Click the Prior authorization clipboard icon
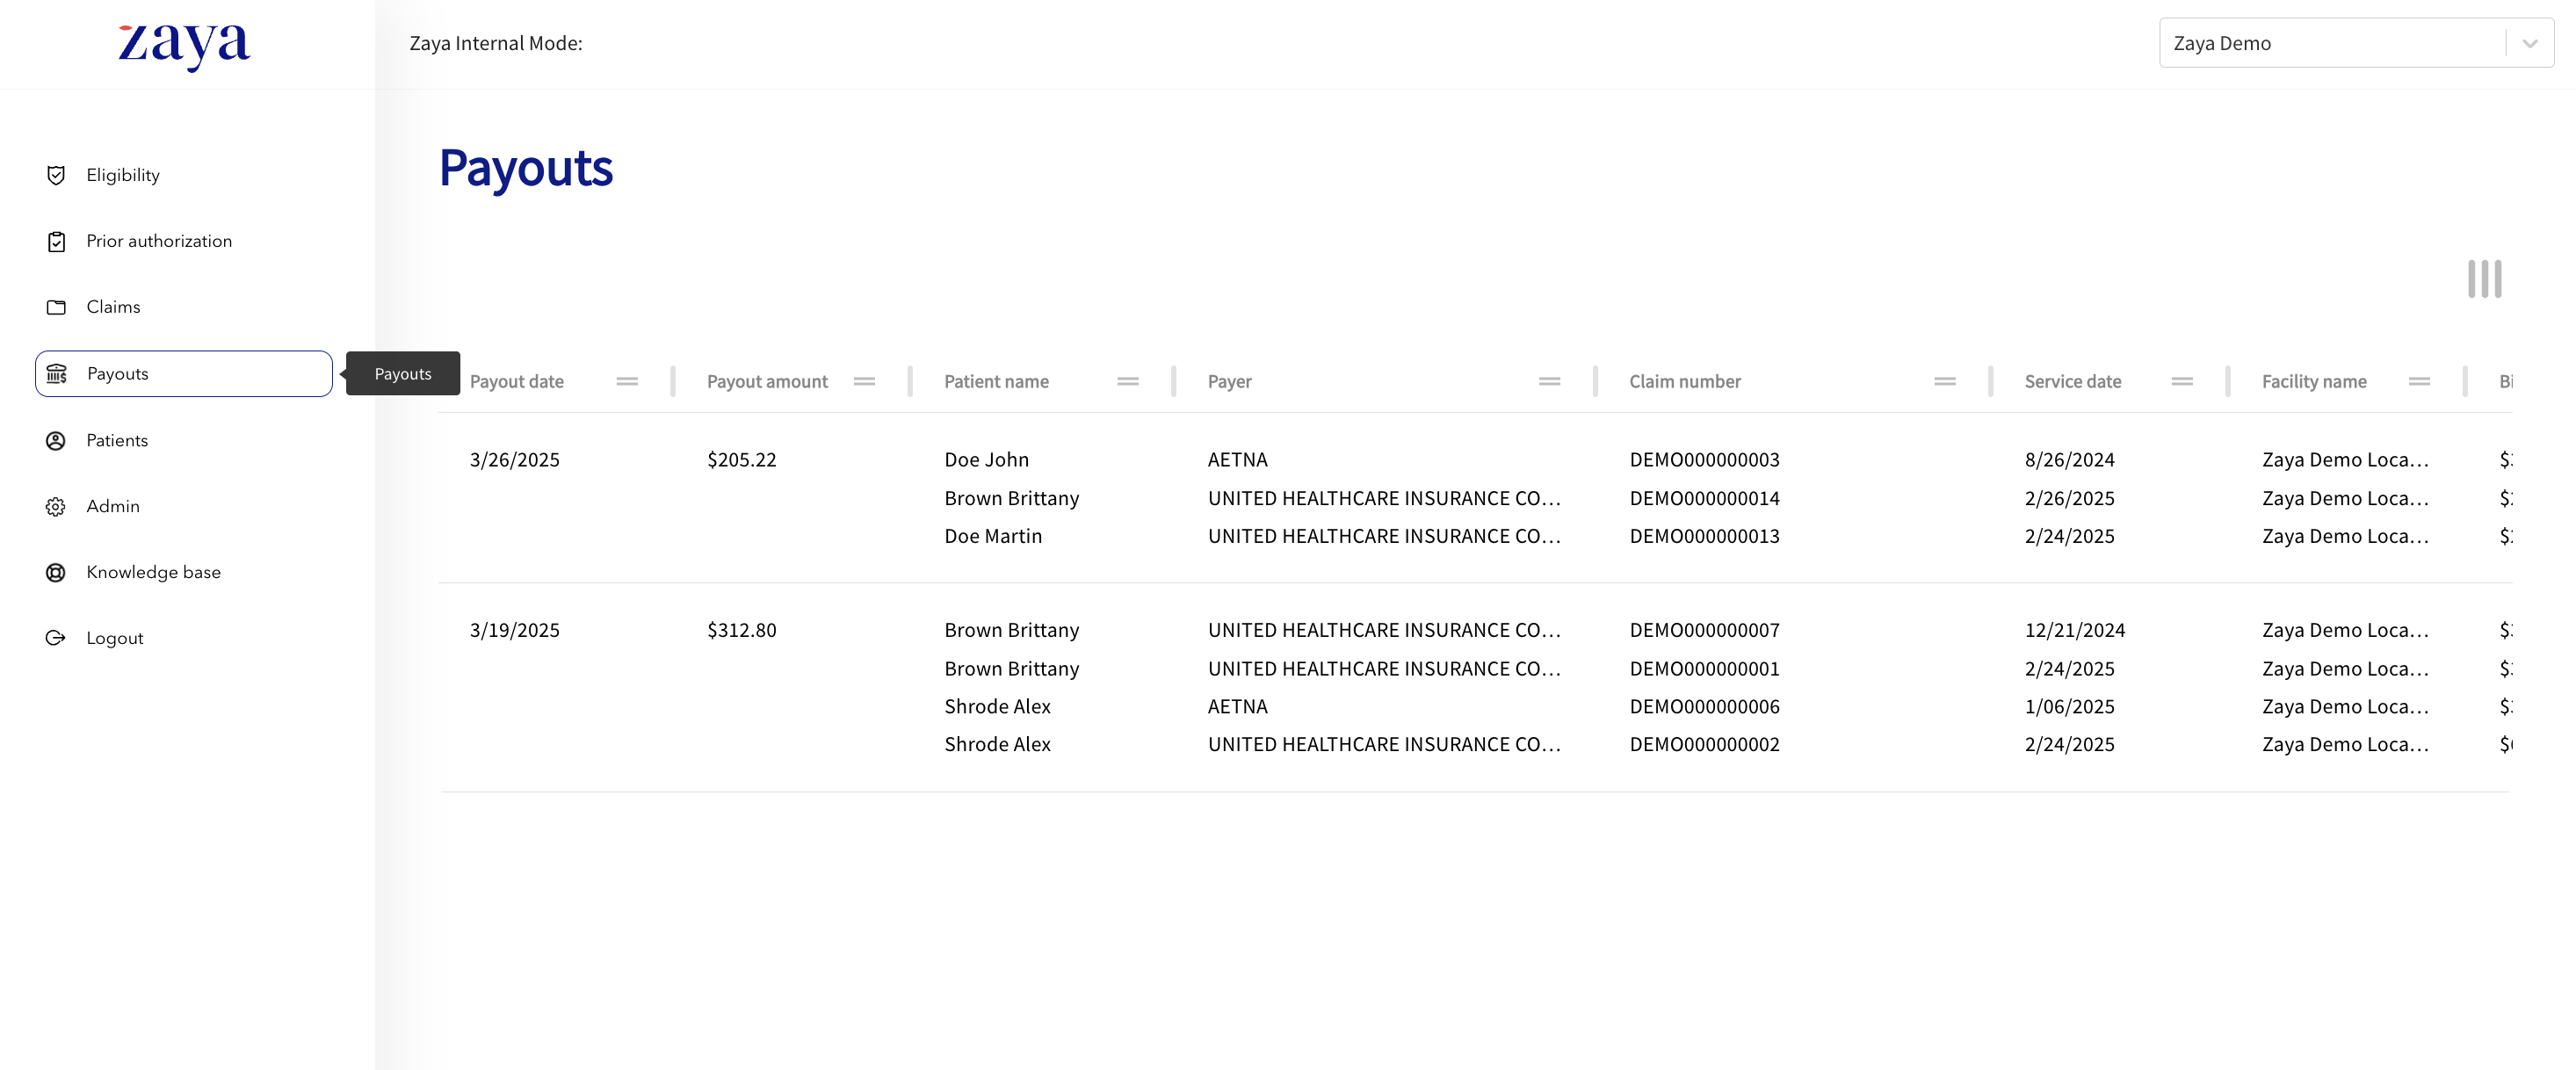The image size is (2576, 1070). 56,241
